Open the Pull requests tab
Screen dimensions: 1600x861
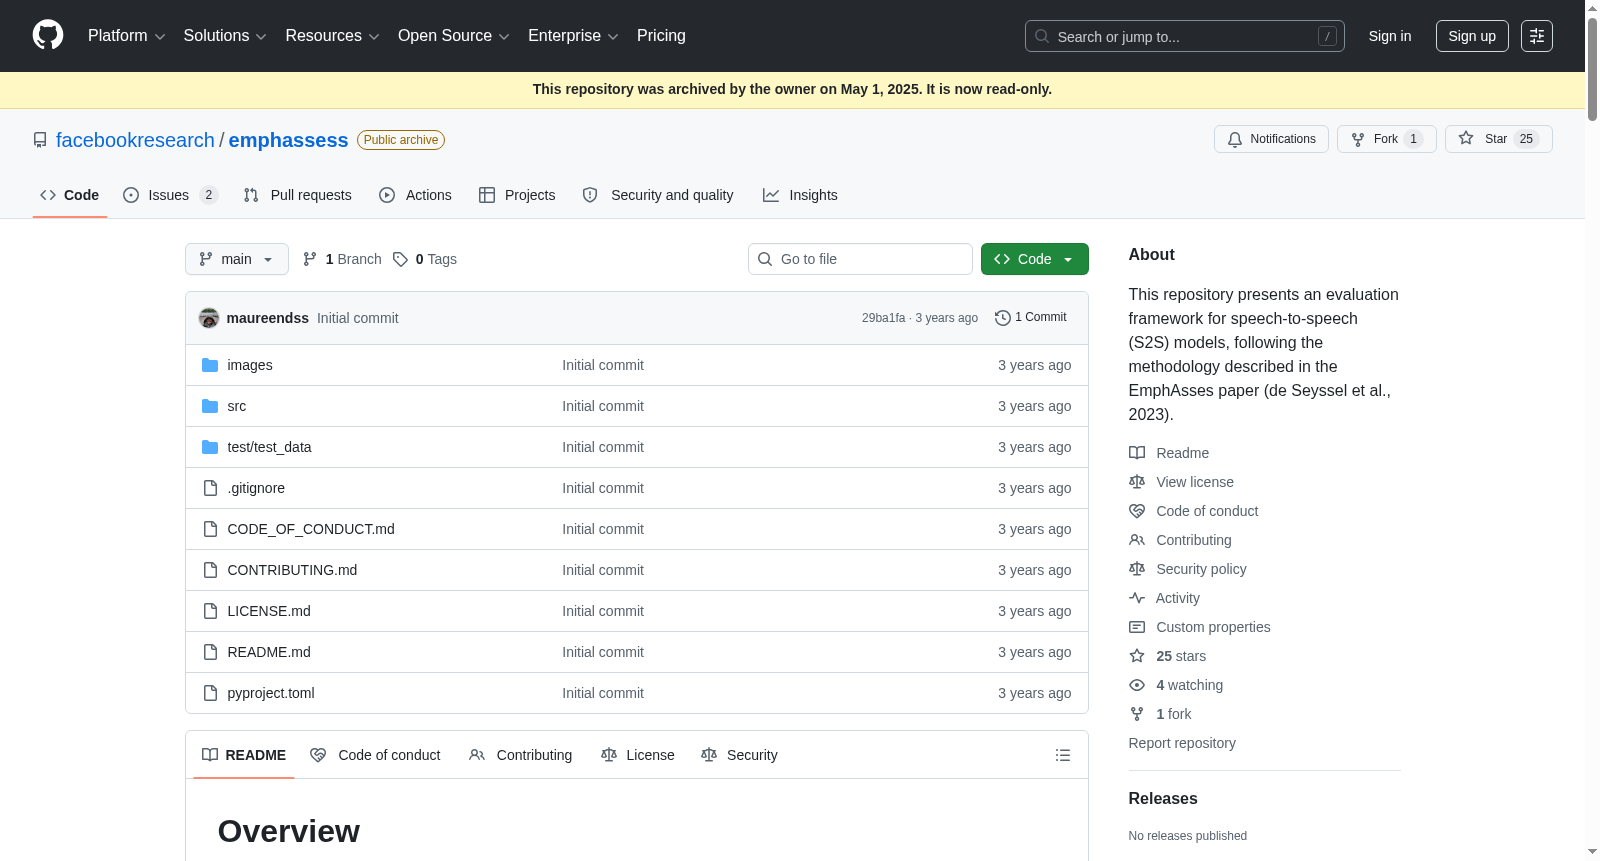tap(297, 195)
